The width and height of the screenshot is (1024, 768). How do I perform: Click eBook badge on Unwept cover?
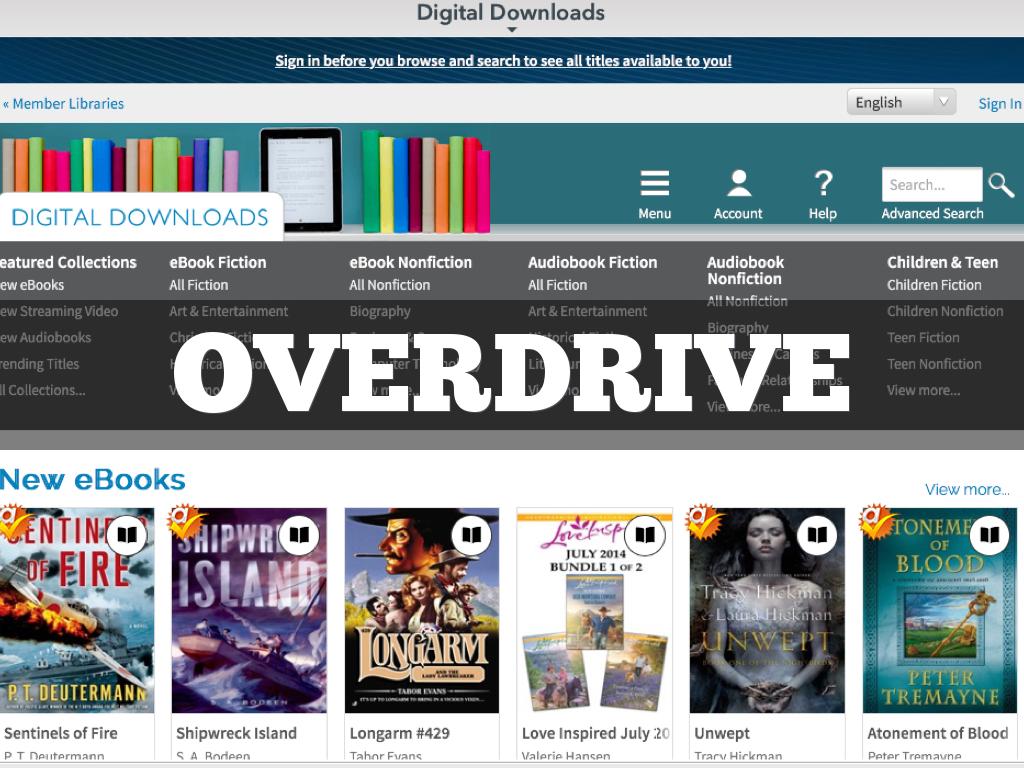coord(817,536)
